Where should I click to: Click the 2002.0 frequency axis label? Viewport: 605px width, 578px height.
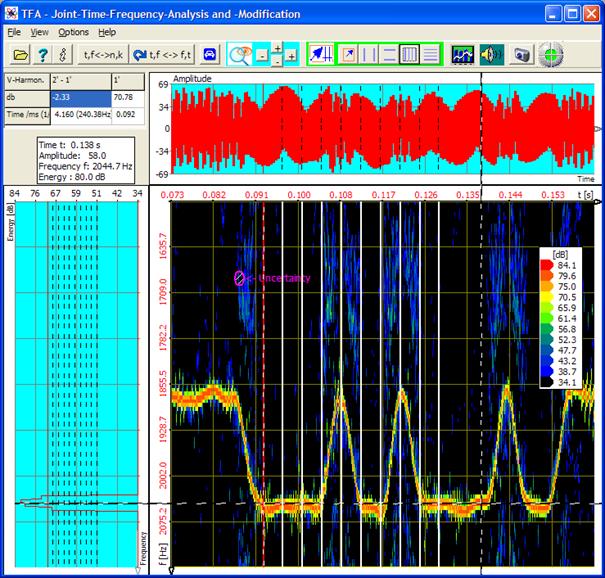point(163,475)
